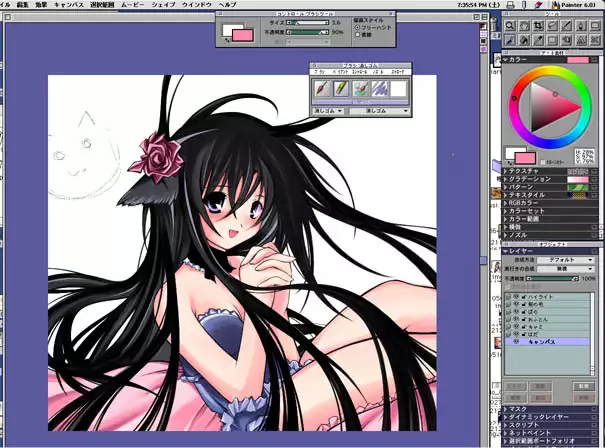Screen dimensions: 605x448
Task: Enable the 直線 radio button
Action: [356, 35]
